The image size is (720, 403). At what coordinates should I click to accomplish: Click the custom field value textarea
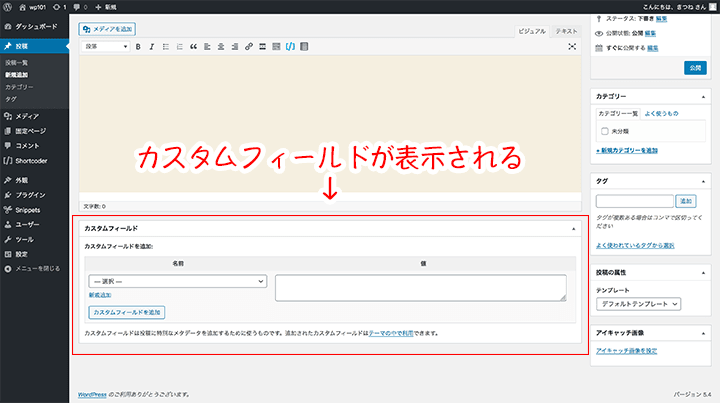click(x=421, y=288)
